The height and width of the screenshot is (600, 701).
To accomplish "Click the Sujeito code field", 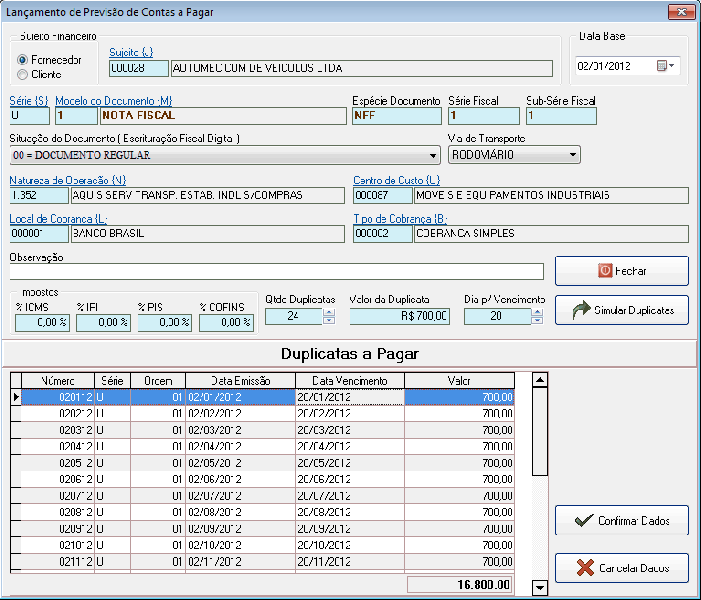I will pos(139,68).
